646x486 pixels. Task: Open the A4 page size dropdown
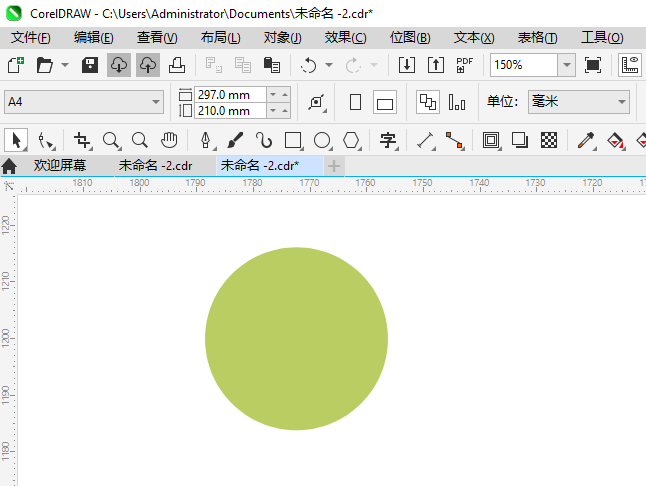[84, 102]
